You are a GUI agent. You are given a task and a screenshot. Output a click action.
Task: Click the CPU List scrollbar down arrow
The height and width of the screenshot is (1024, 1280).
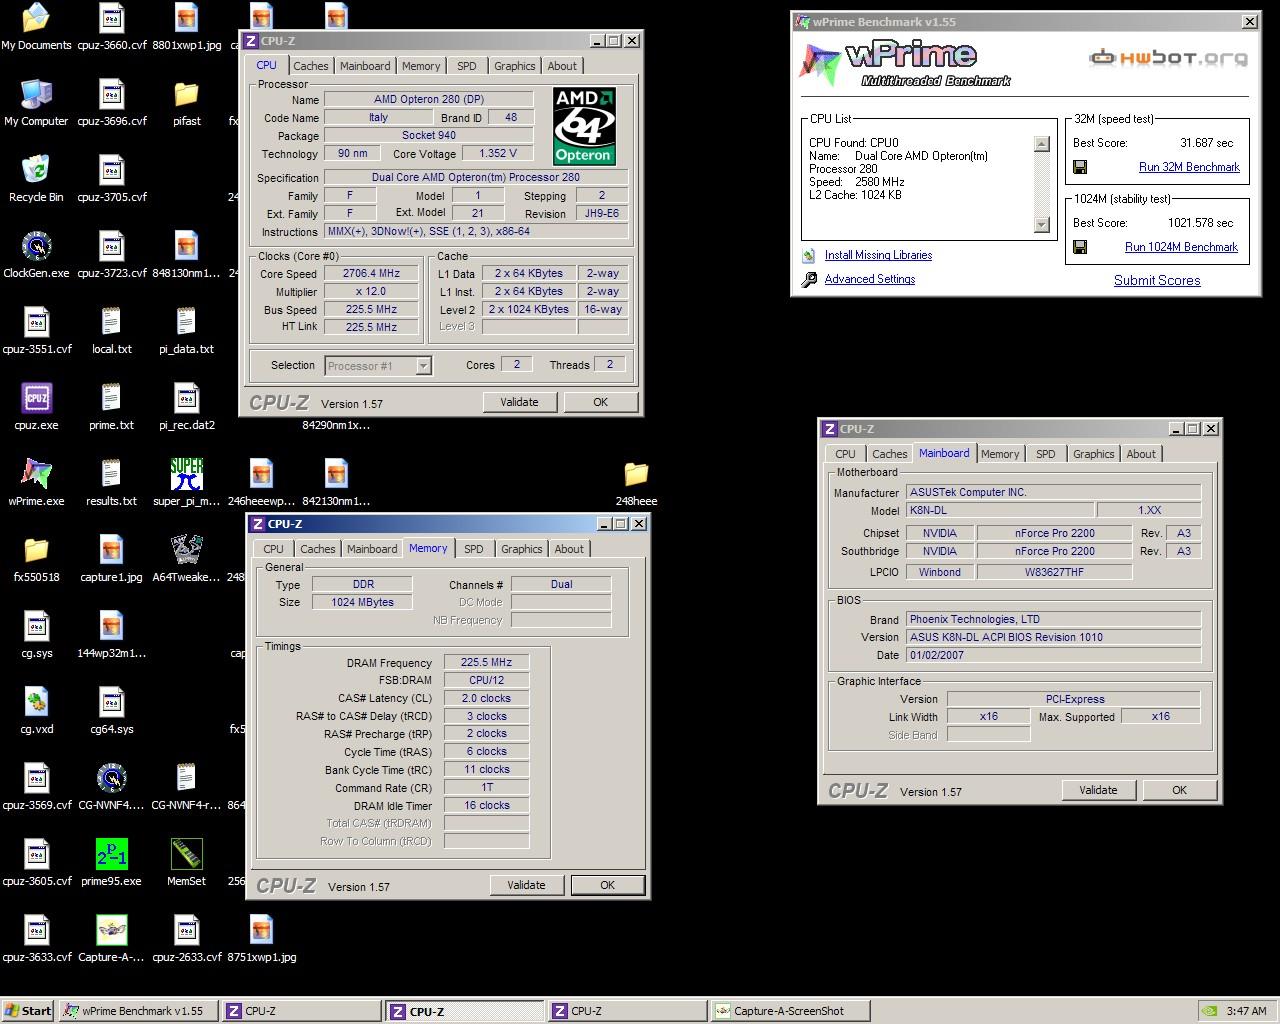click(1041, 225)
